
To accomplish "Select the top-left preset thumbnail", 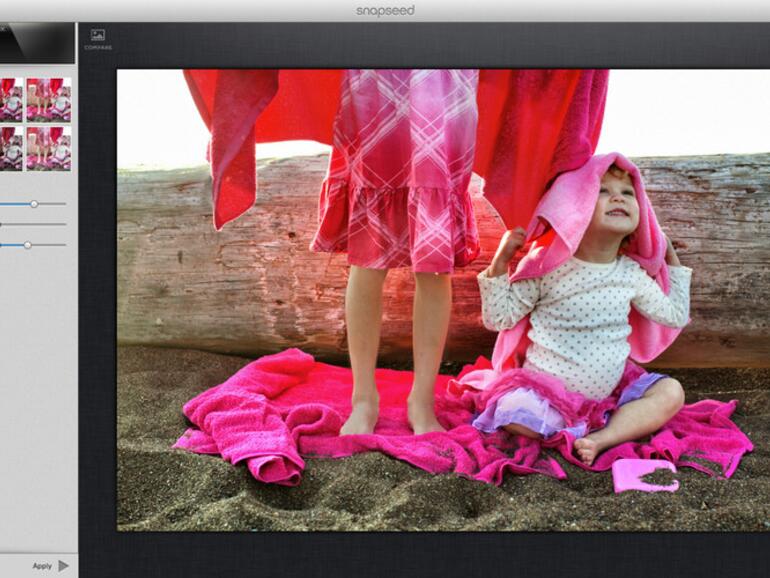I will 10,99.
